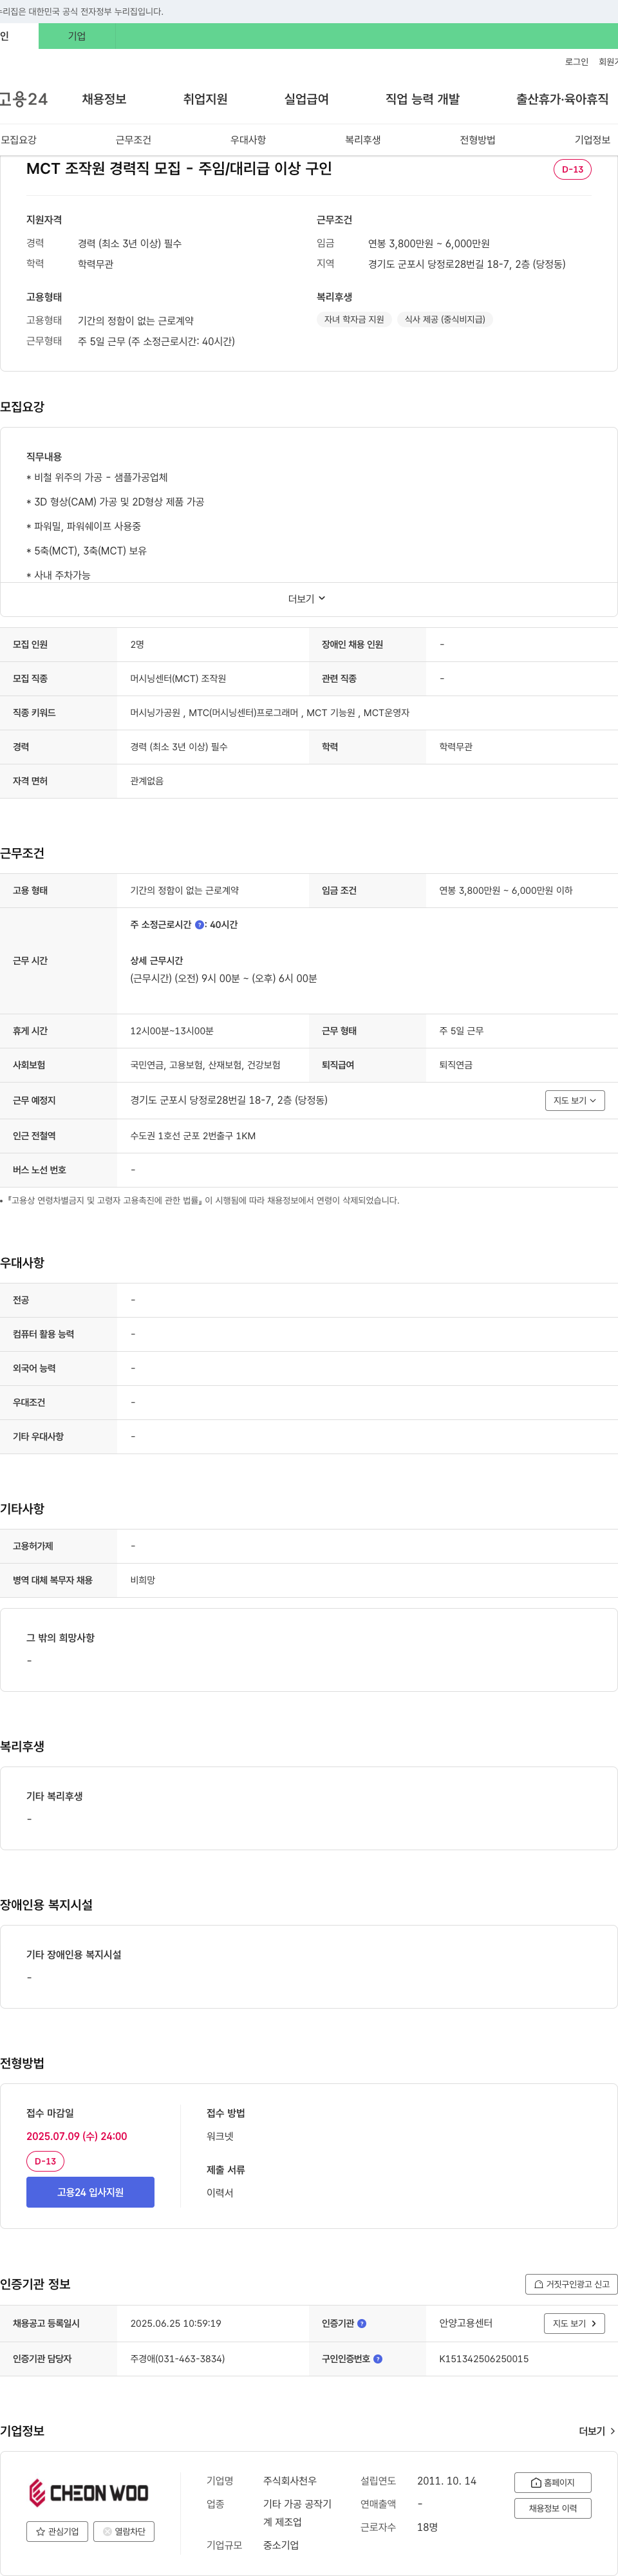Click the 고용24 입사지원 button
The image size is (618, 2576).
90,2192
